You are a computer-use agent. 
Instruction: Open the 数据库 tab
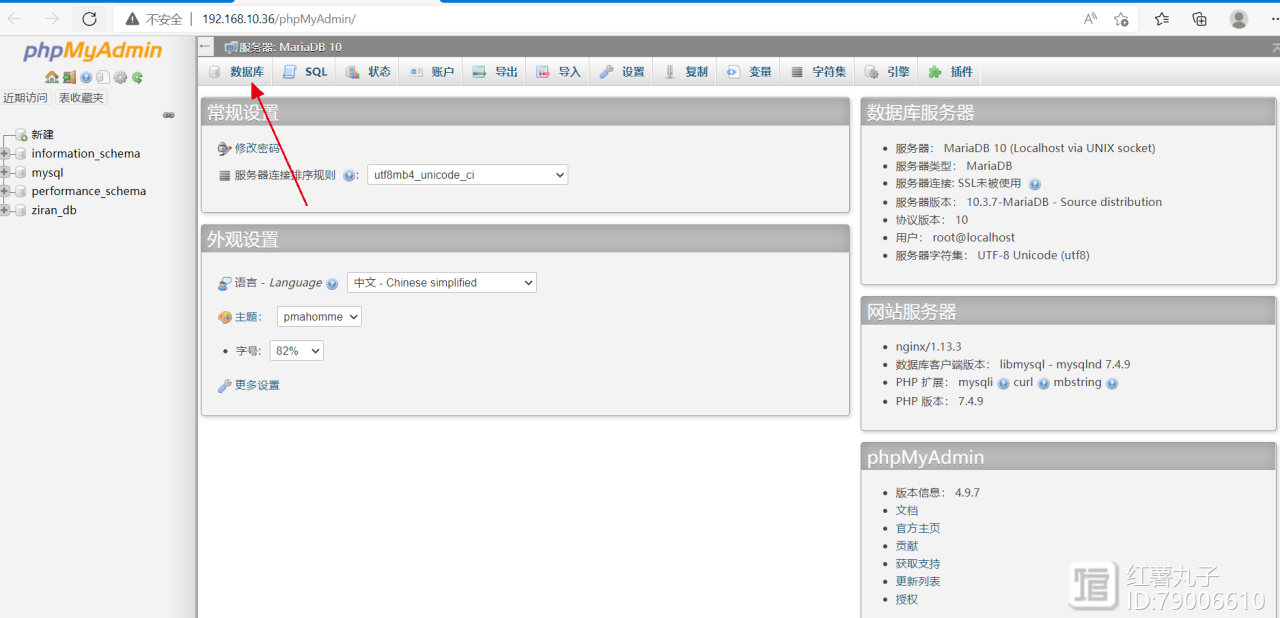coord(236,72)
